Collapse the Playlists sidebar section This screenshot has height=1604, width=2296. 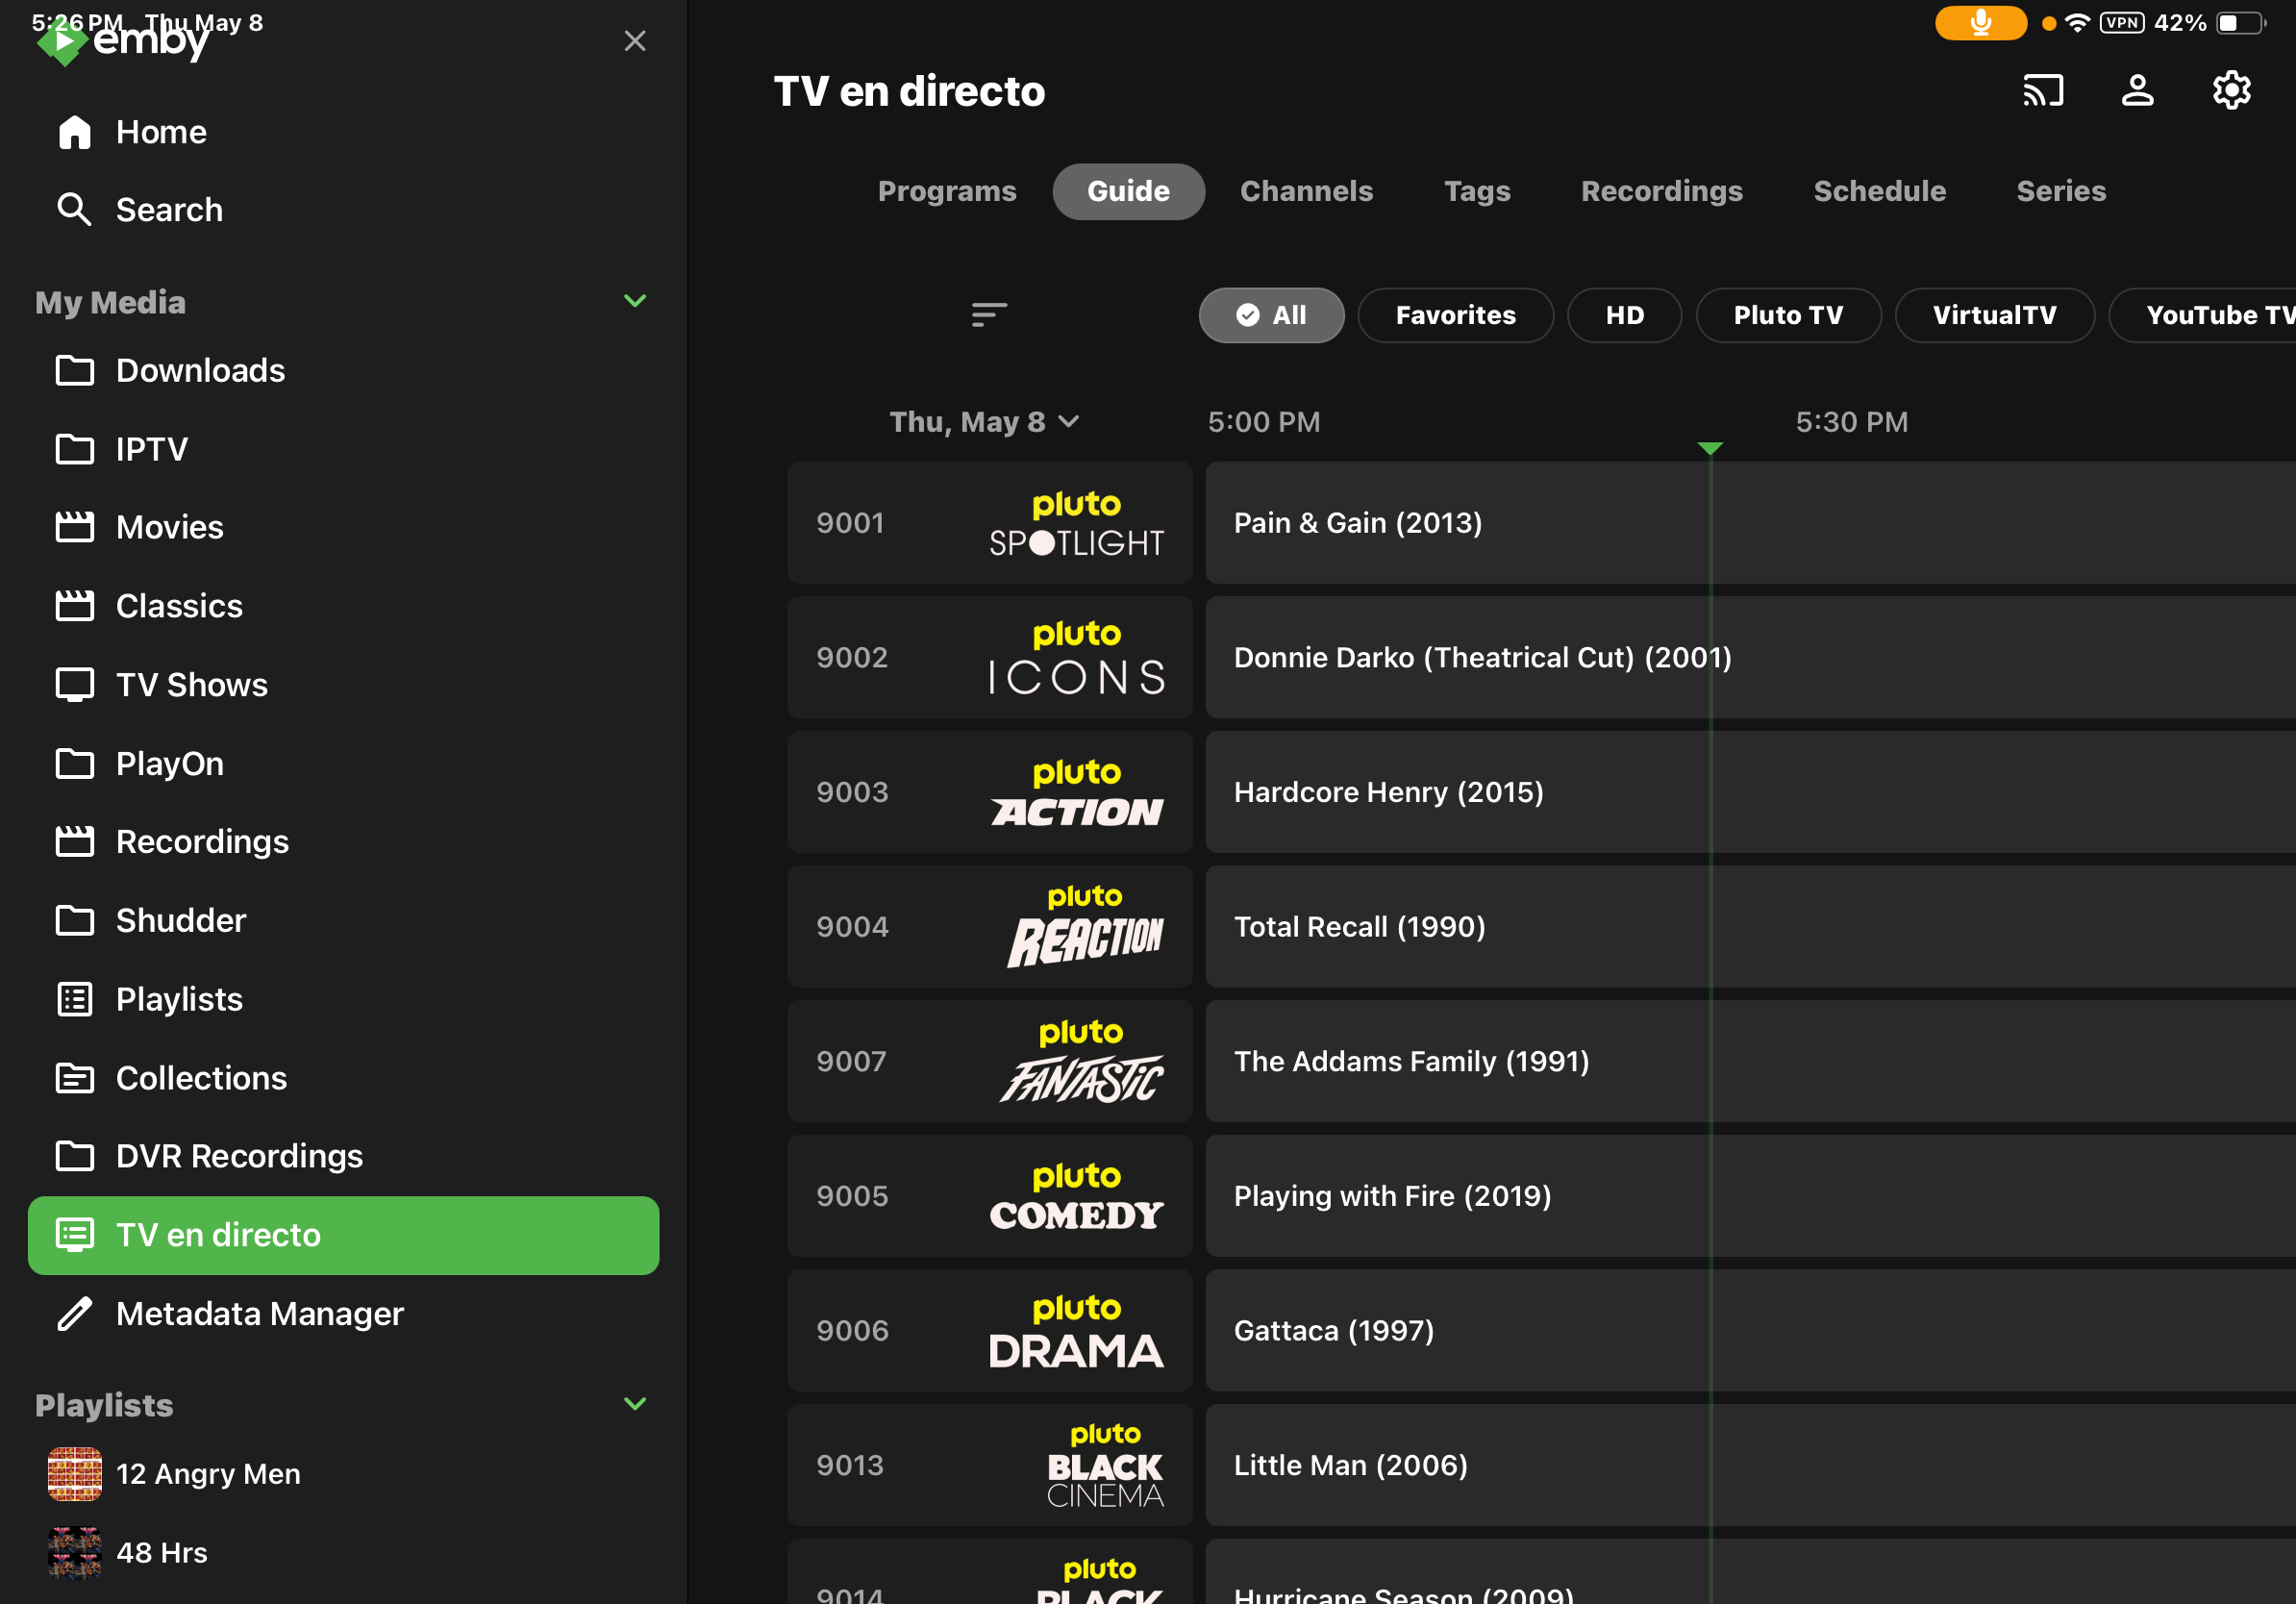(634, 1404)
